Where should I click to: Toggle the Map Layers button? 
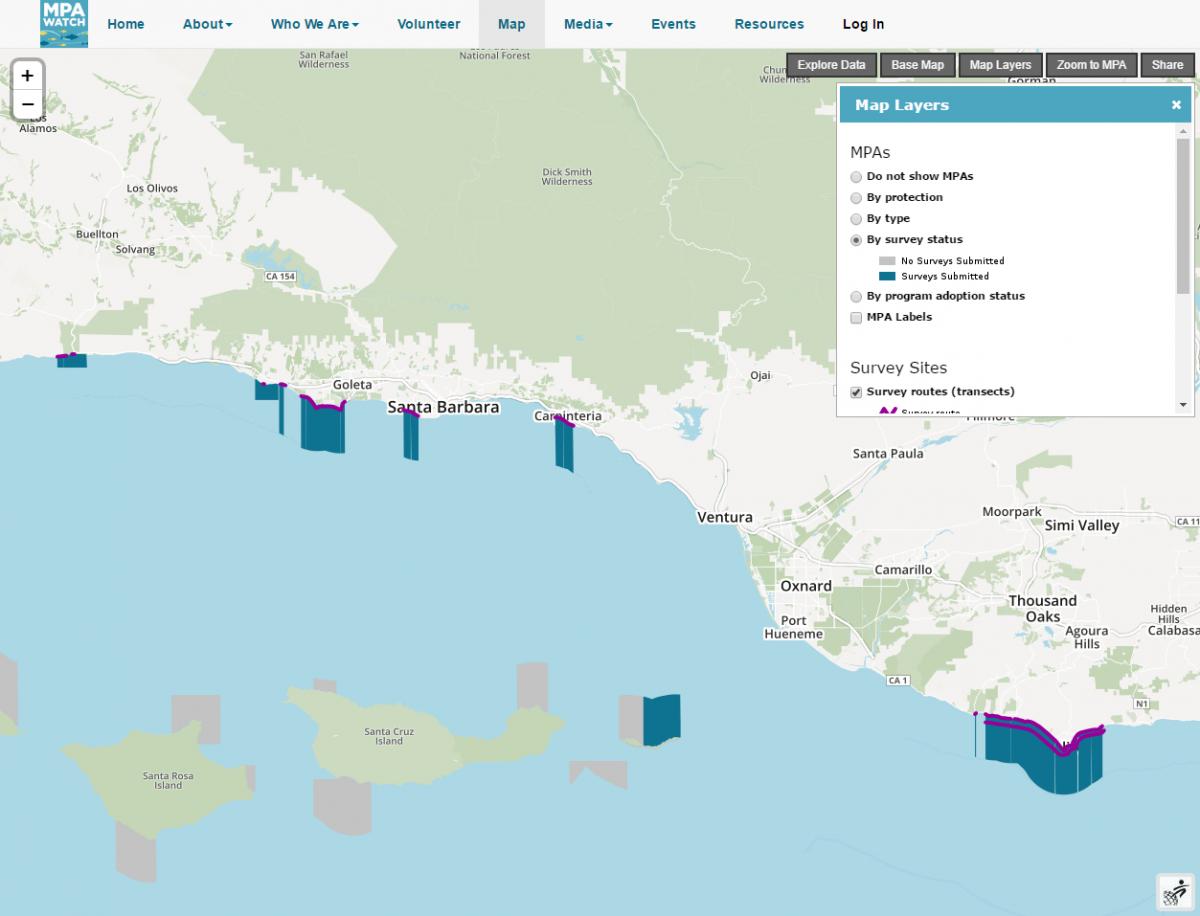click(1000, 65)
